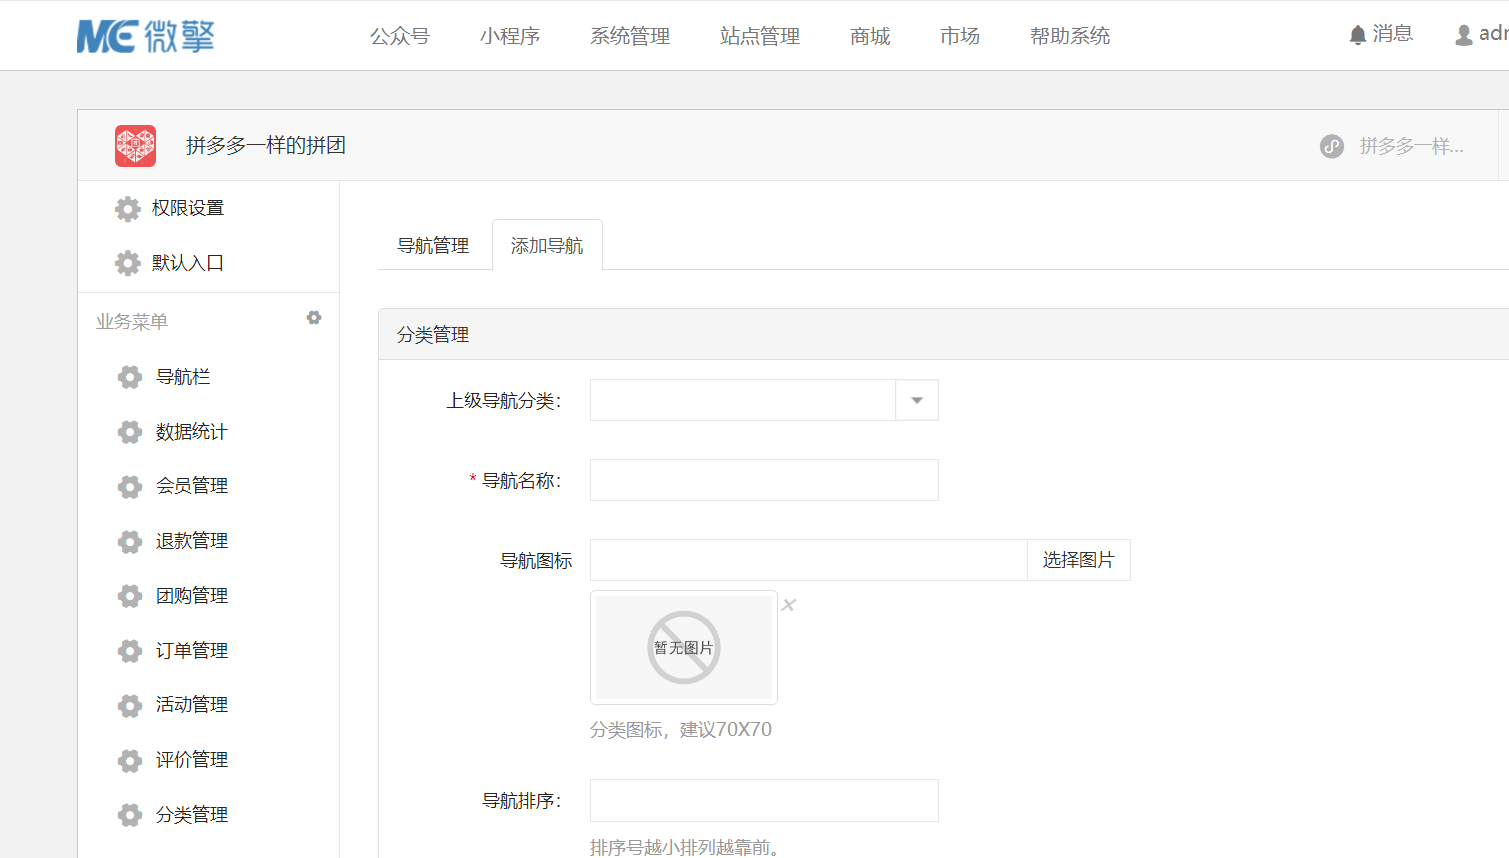Select the 添加导航 tab

click(x=547, y=246)
